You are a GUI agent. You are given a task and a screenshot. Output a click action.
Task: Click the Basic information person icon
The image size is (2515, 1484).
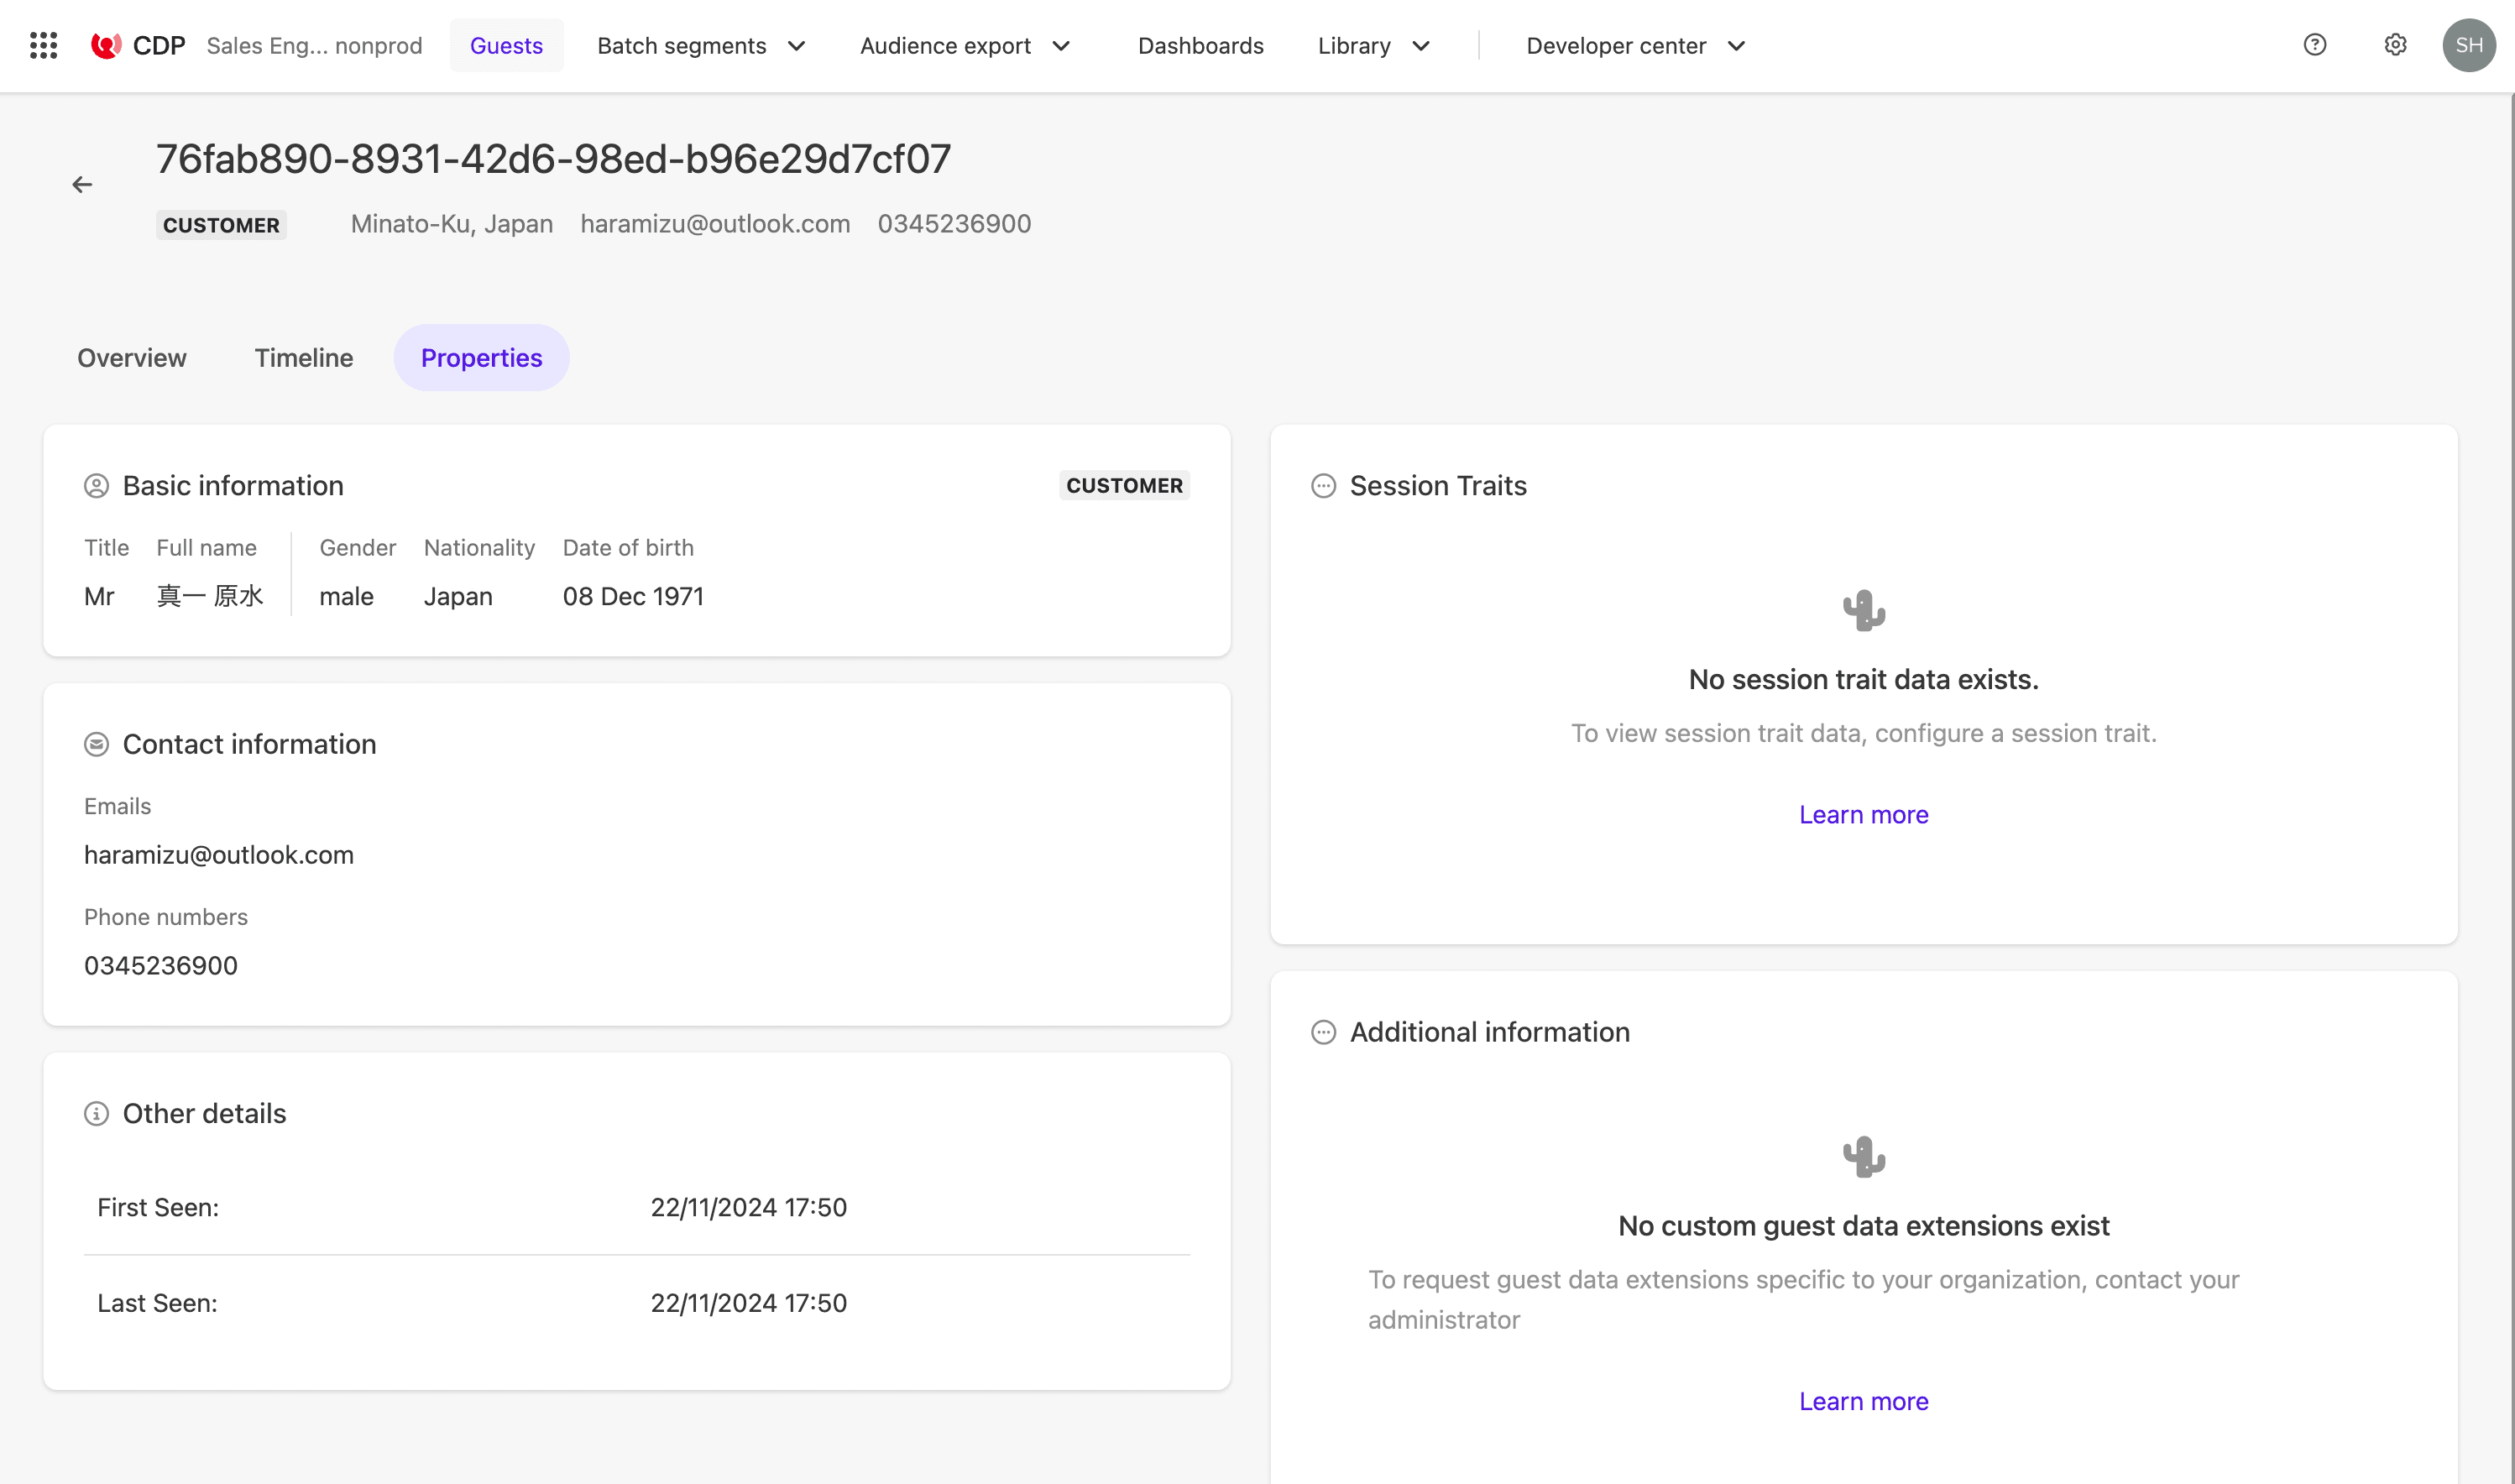(96, 486)
